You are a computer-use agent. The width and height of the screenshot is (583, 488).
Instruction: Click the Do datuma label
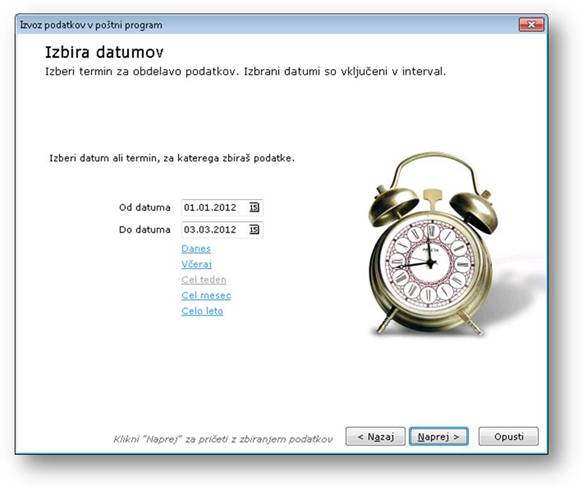tap(145, 229)
